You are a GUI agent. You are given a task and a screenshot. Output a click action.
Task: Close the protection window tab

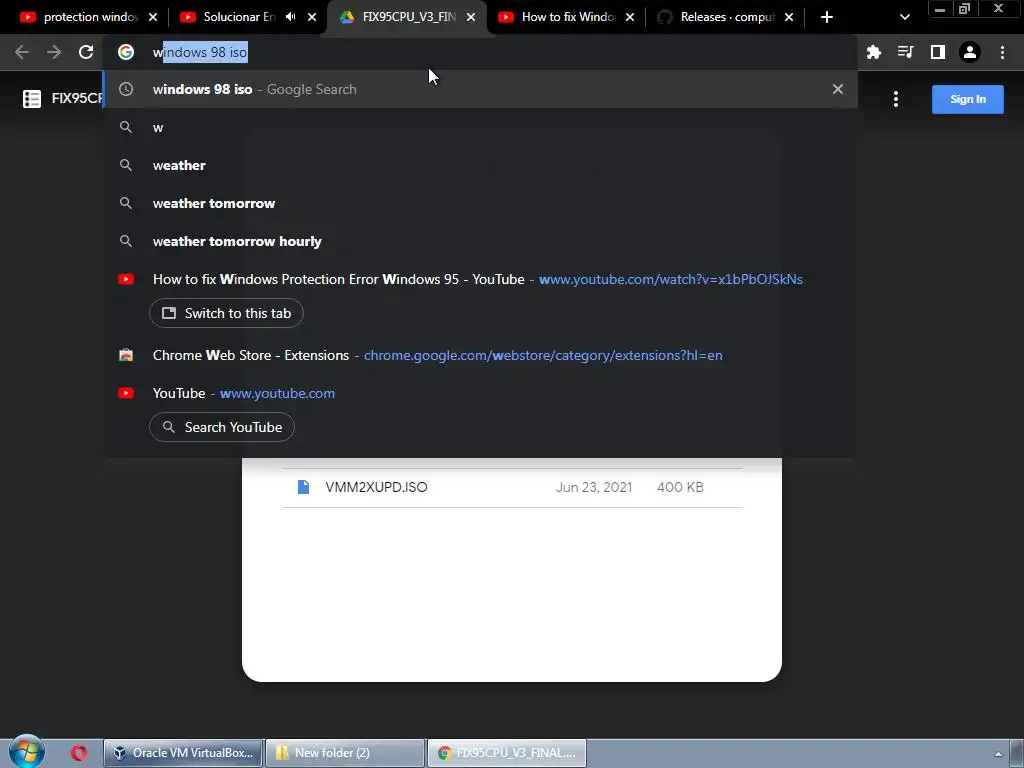[153, 17]
